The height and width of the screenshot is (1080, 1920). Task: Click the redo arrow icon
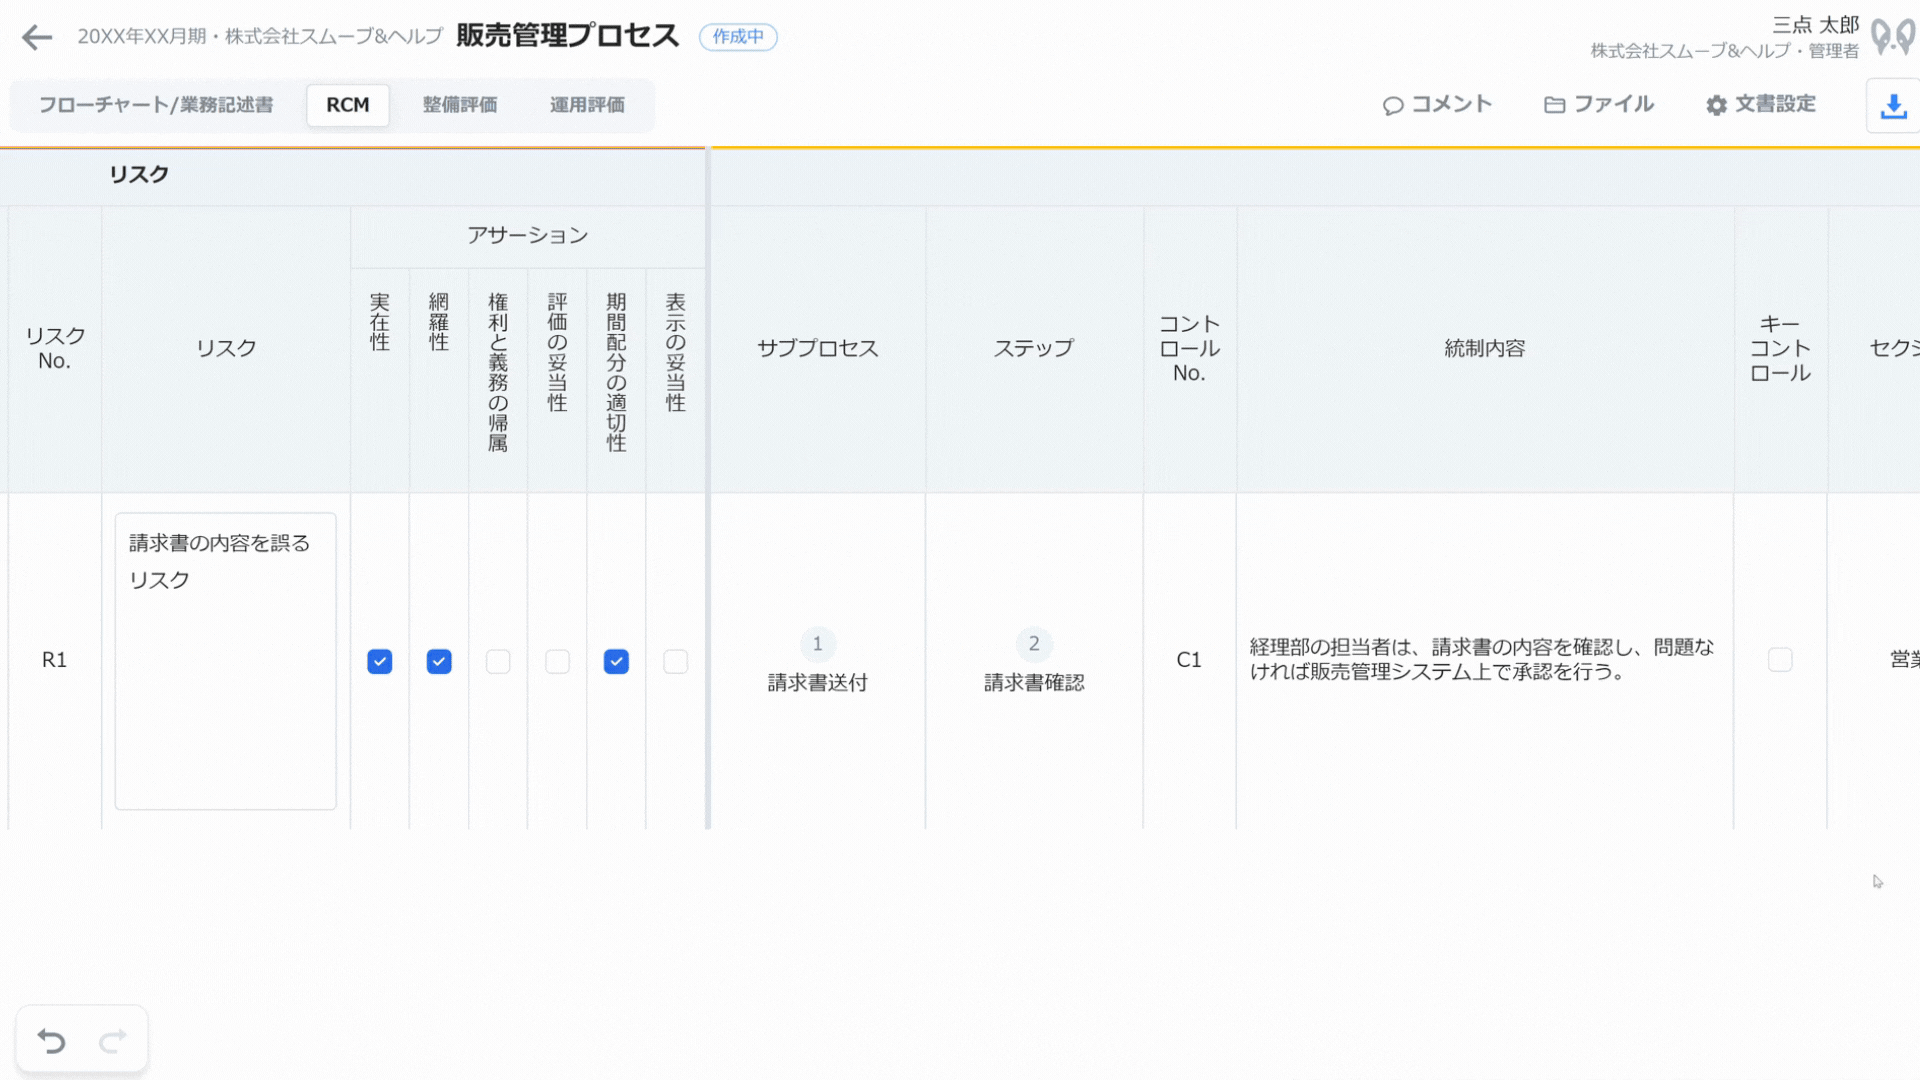113,1041
